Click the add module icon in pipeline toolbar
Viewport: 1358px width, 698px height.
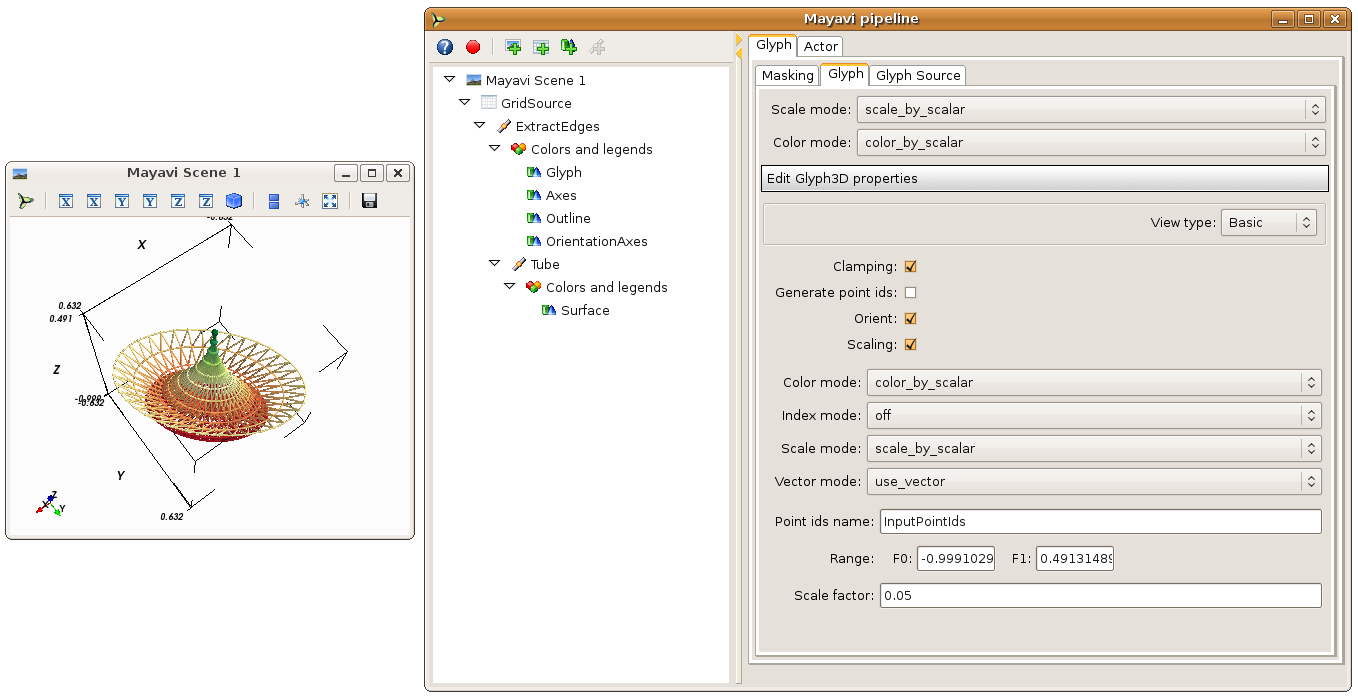(x=569, y=47)
